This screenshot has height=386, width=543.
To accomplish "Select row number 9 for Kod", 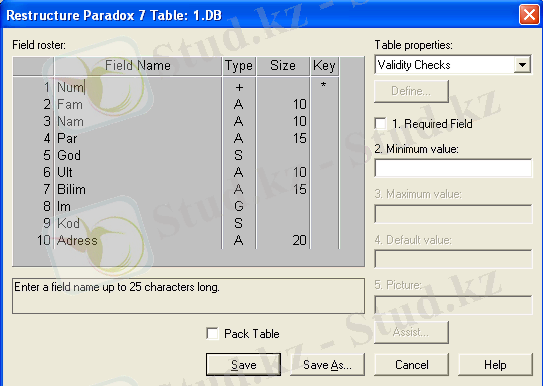I will pyautogui.click(x=47, y=223).
